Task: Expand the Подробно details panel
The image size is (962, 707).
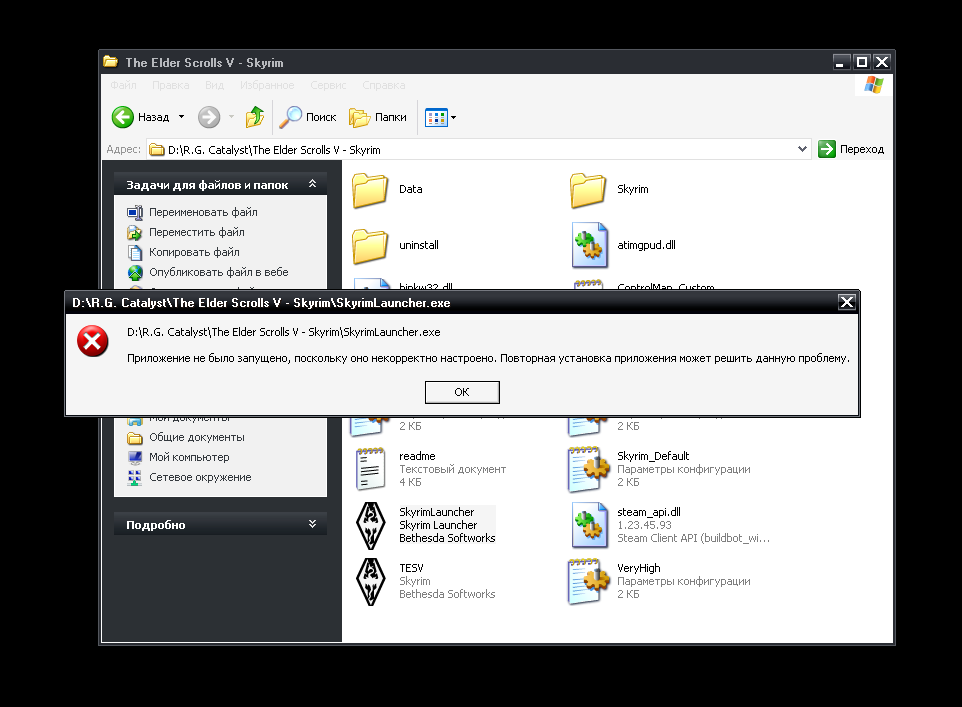Action: point(312,524)
